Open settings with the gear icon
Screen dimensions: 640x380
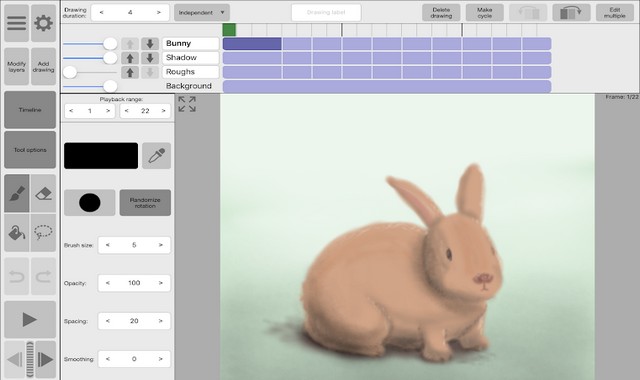click(x=43, y=23)
